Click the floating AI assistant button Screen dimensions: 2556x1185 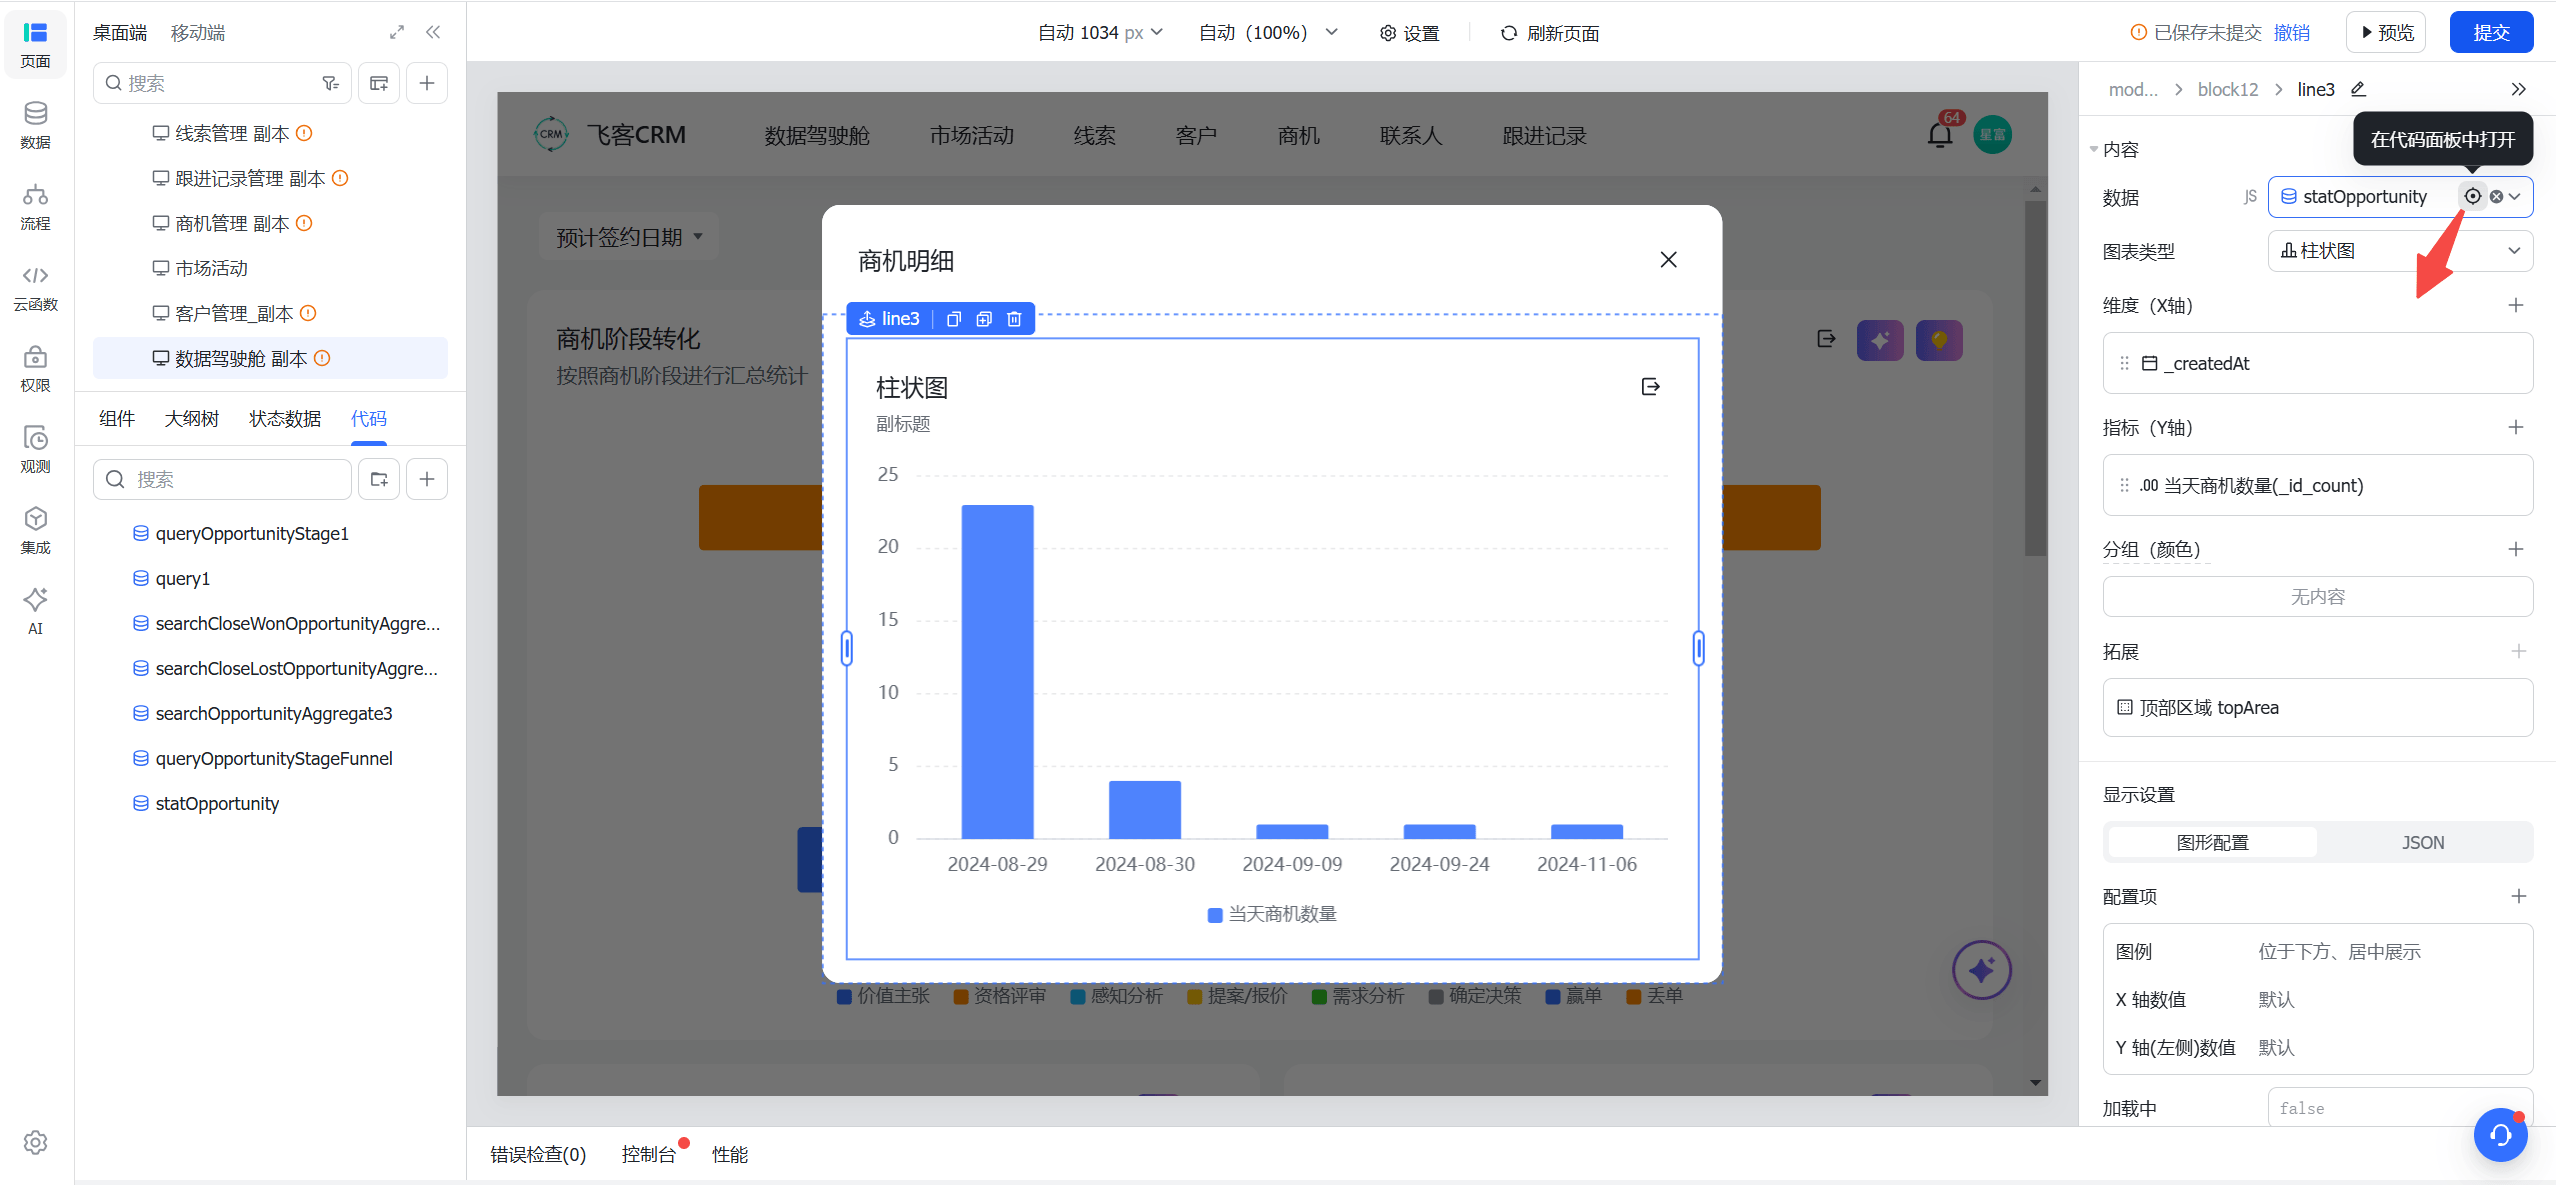point(1981,969)
